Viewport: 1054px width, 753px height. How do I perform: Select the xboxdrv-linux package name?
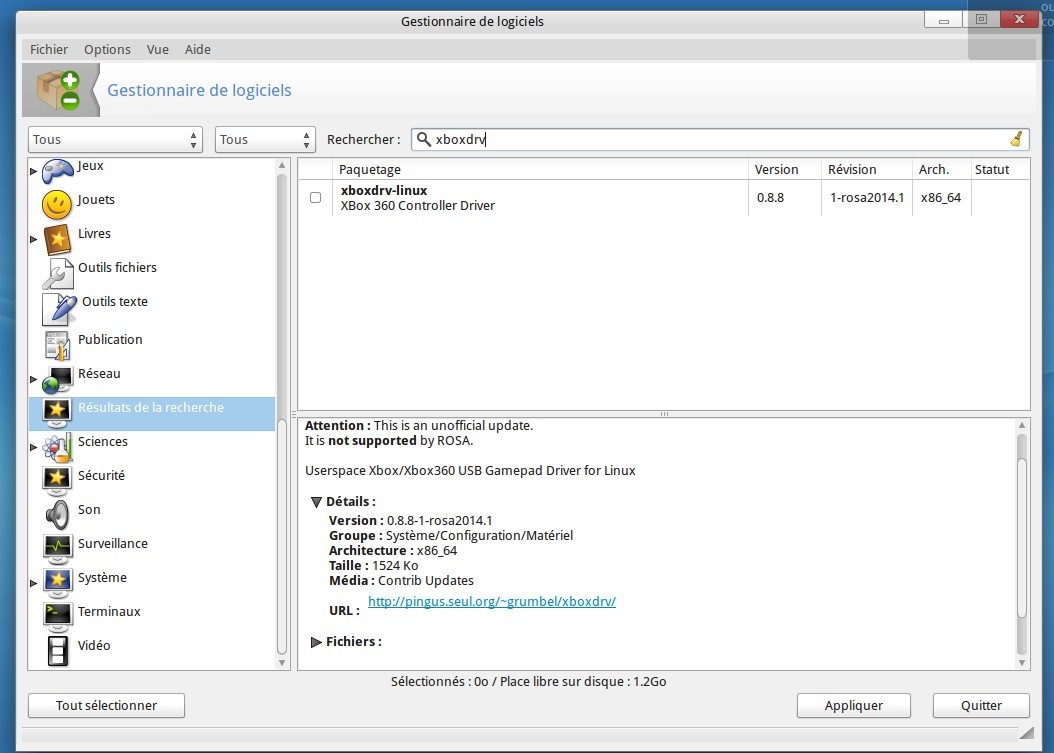384,190
